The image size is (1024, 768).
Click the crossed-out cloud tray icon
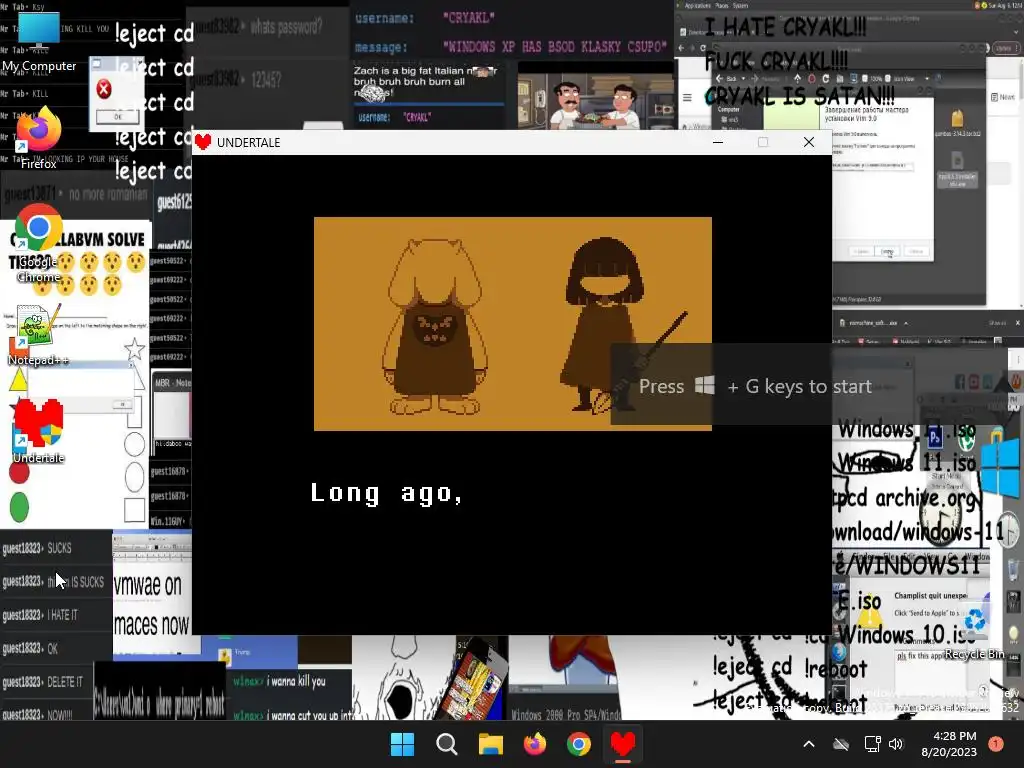[841, 744]
